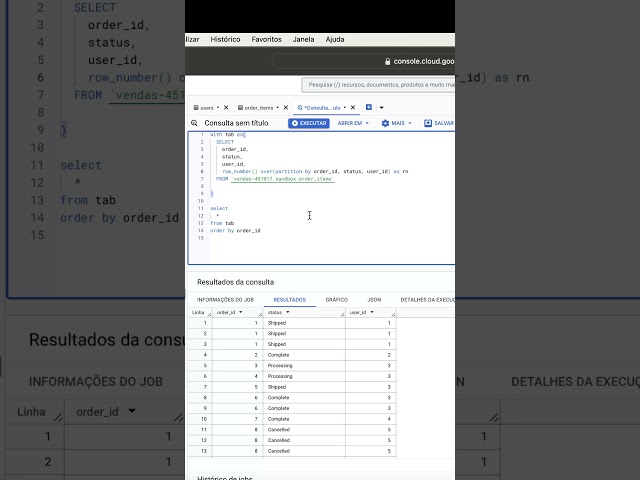Viewport: 640px width, 480px height.
Task: Open the MAIS settings menu
Action: point(397,123)
